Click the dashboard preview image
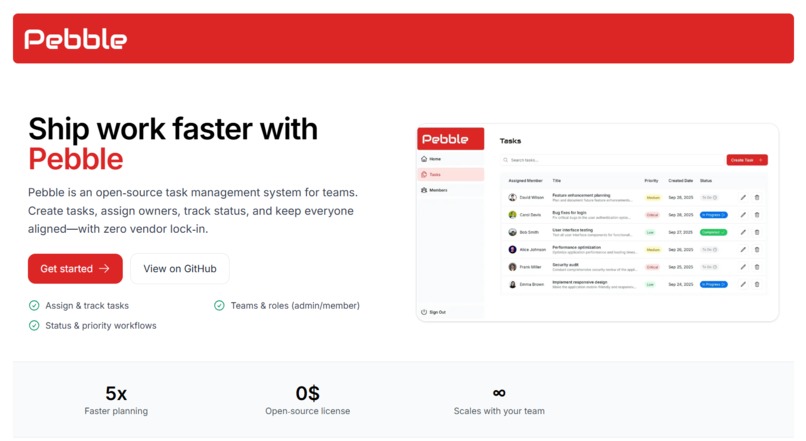The image size is (806, 441). [597, 223]
